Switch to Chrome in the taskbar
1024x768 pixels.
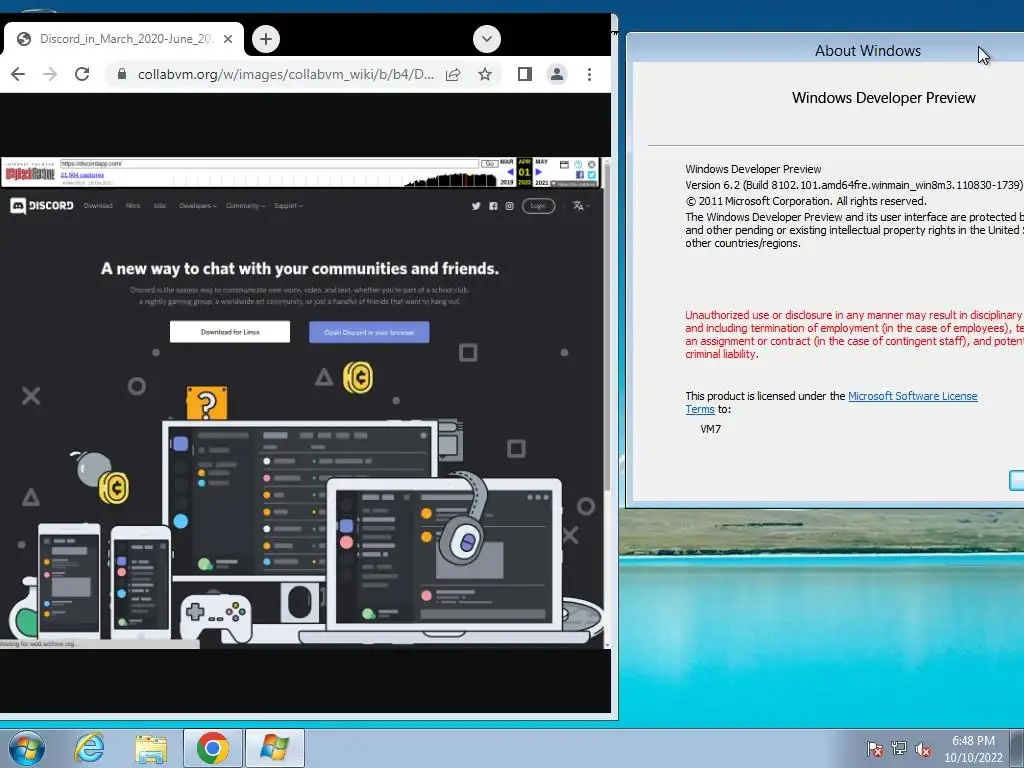click(212, 748)
